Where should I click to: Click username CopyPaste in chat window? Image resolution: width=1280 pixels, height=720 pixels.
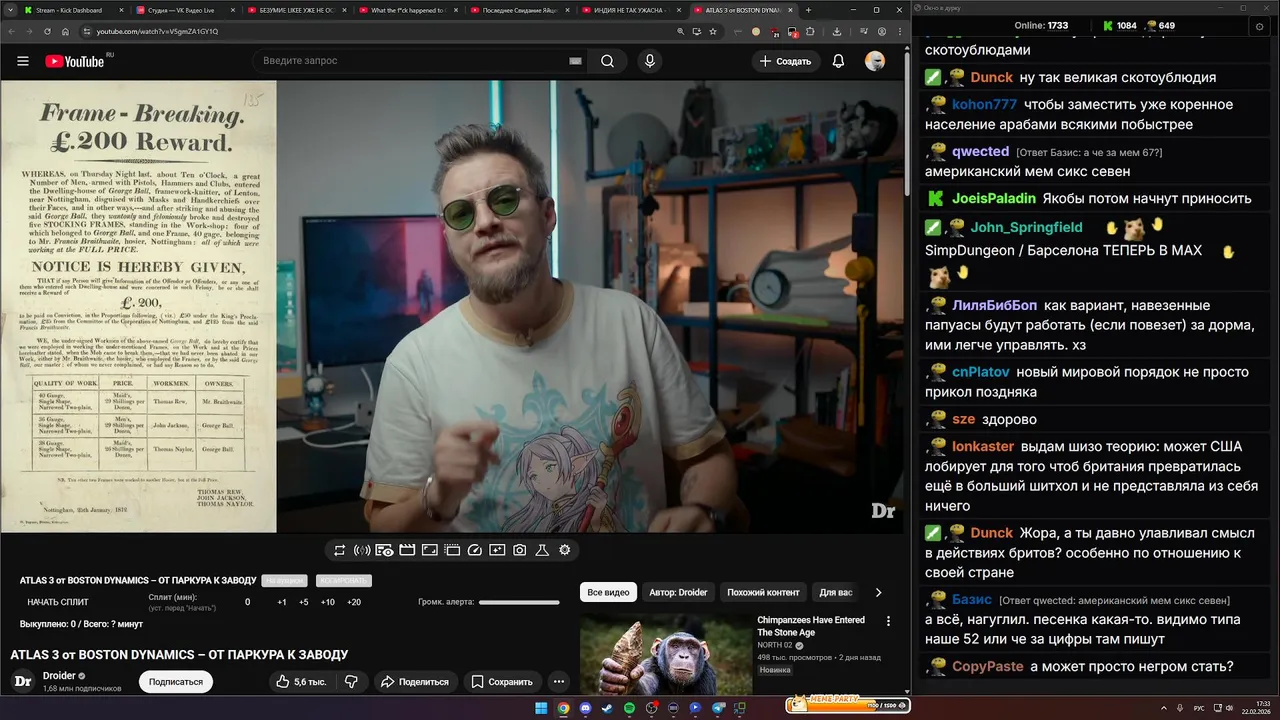[988, 666]
